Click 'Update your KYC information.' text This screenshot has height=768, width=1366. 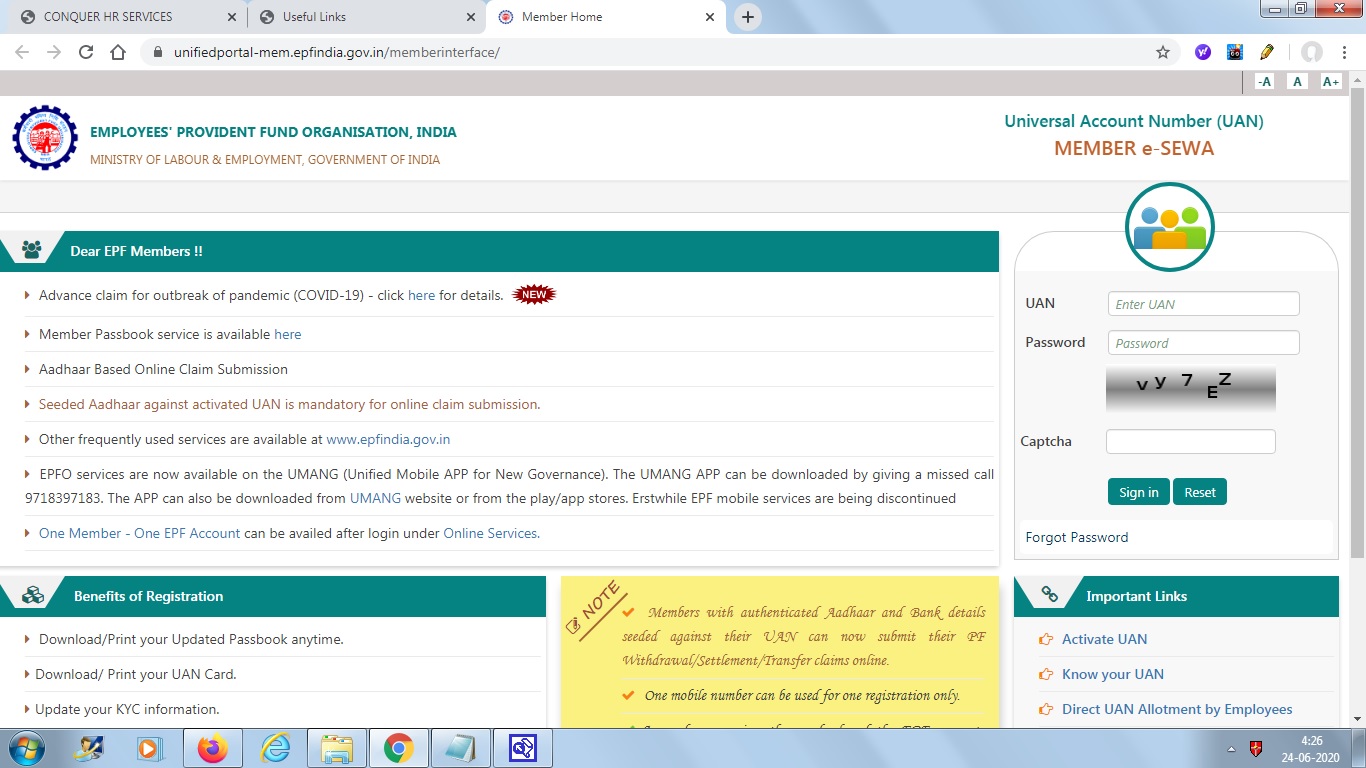tap(127, 709)
